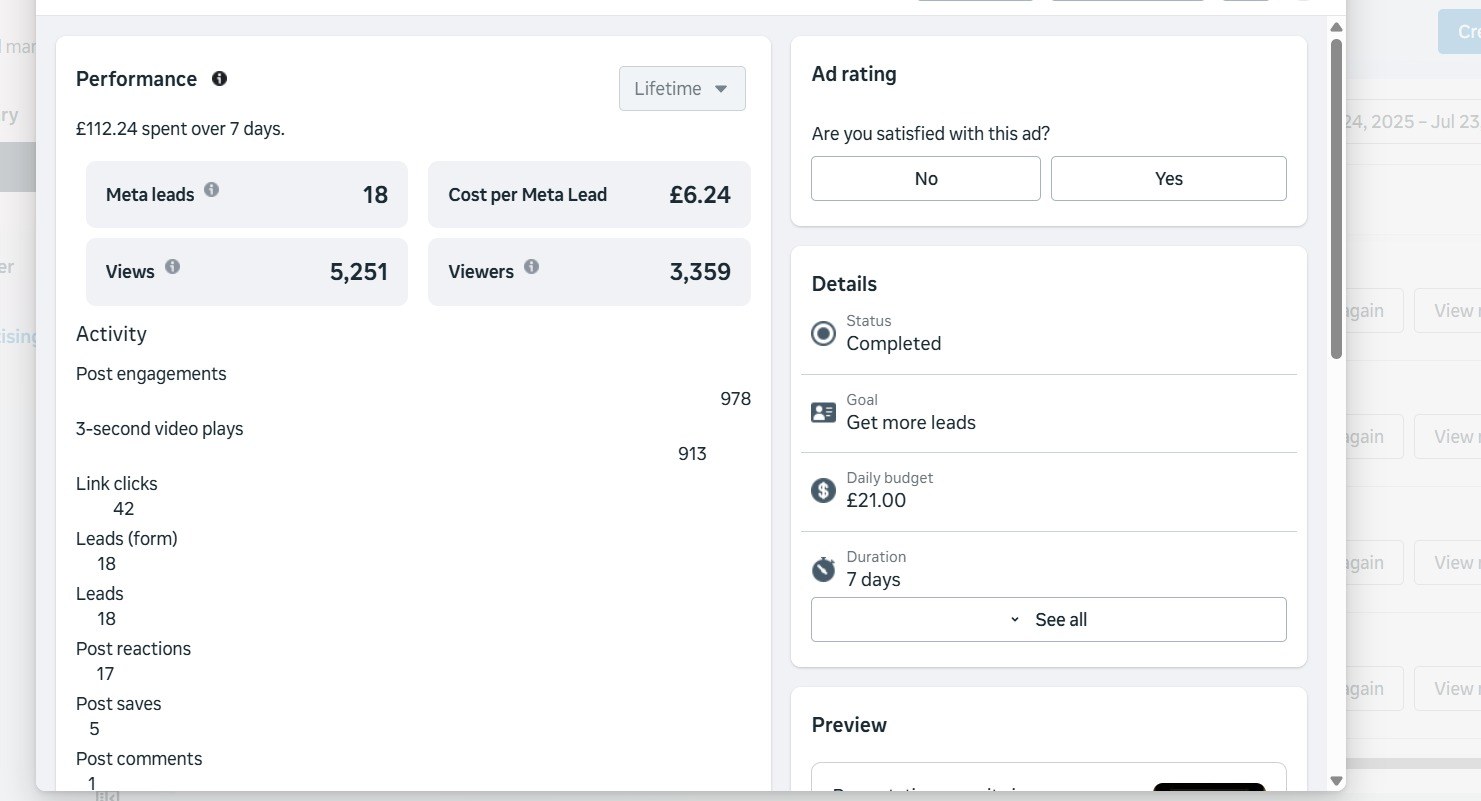1481x801 pixels.
Task: Click the Views count 5,251
Action: 359,272
